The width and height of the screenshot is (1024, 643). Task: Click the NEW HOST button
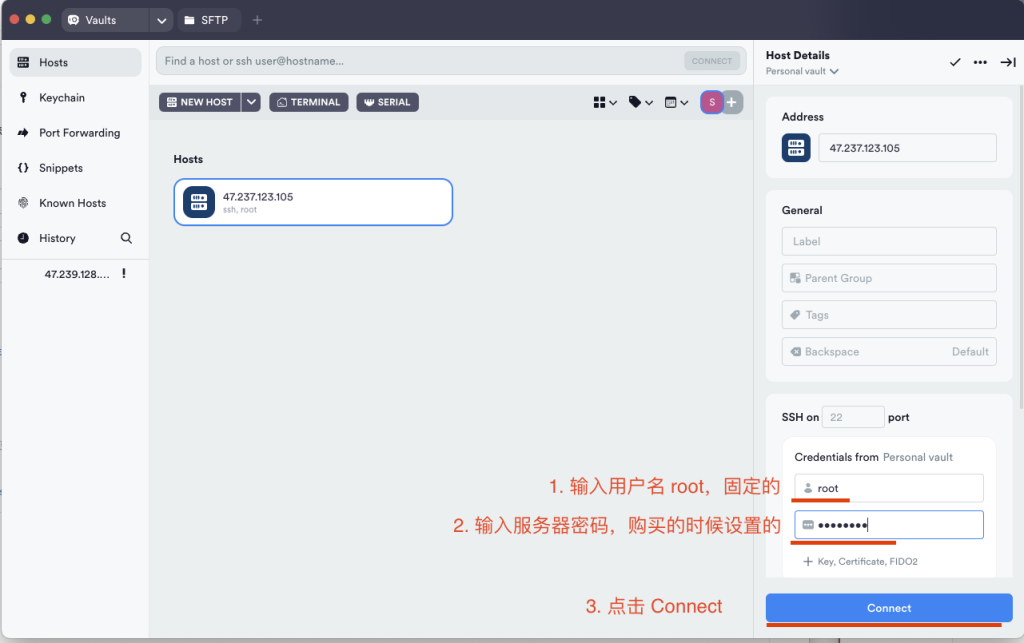(x=200, y=102)
